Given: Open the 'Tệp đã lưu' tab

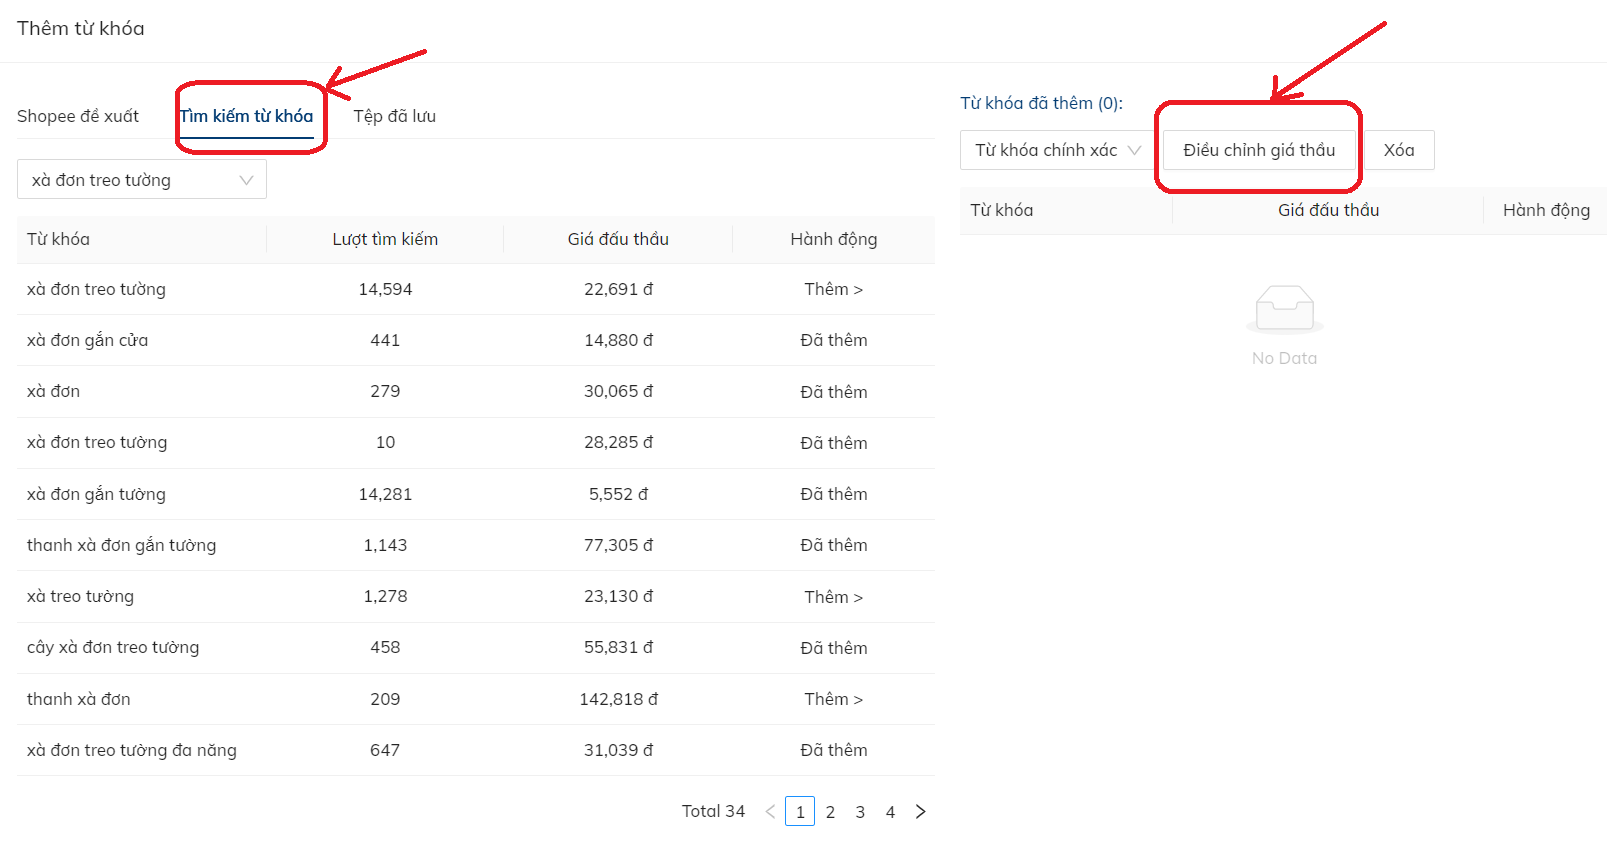Looking at the screenshot, I should point(394,116).
